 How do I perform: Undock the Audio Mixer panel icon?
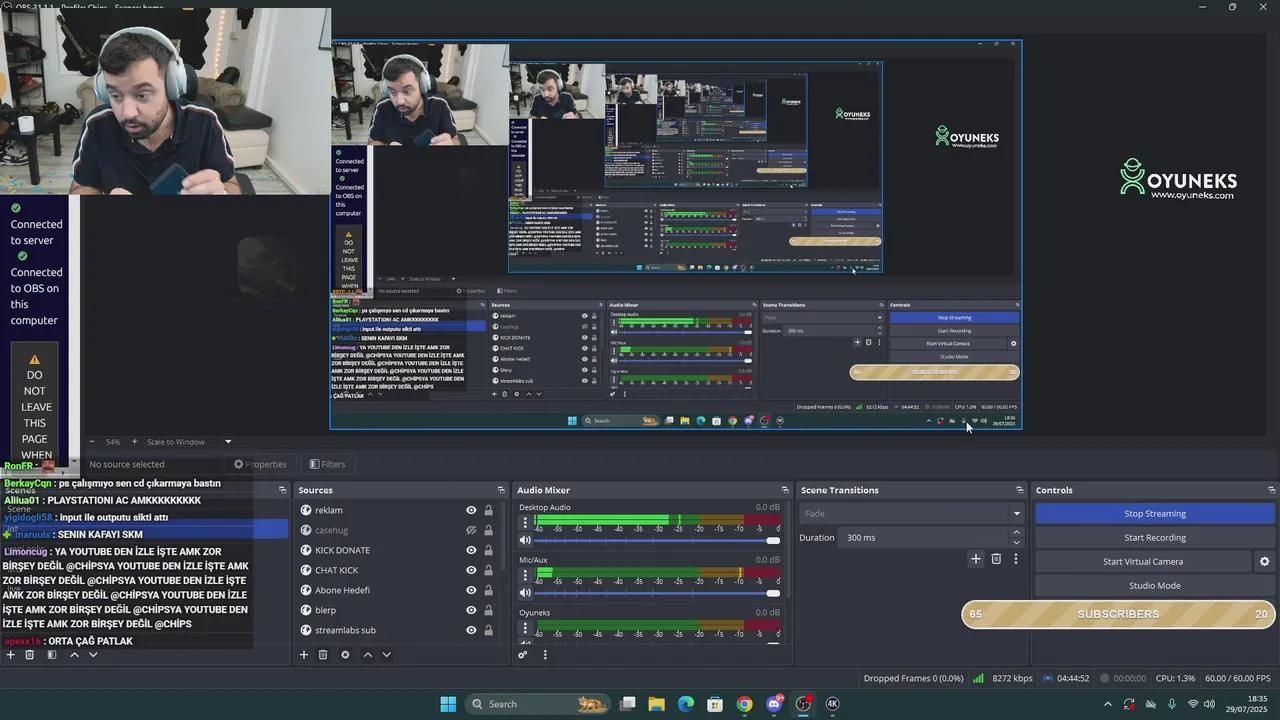[784, 490]
